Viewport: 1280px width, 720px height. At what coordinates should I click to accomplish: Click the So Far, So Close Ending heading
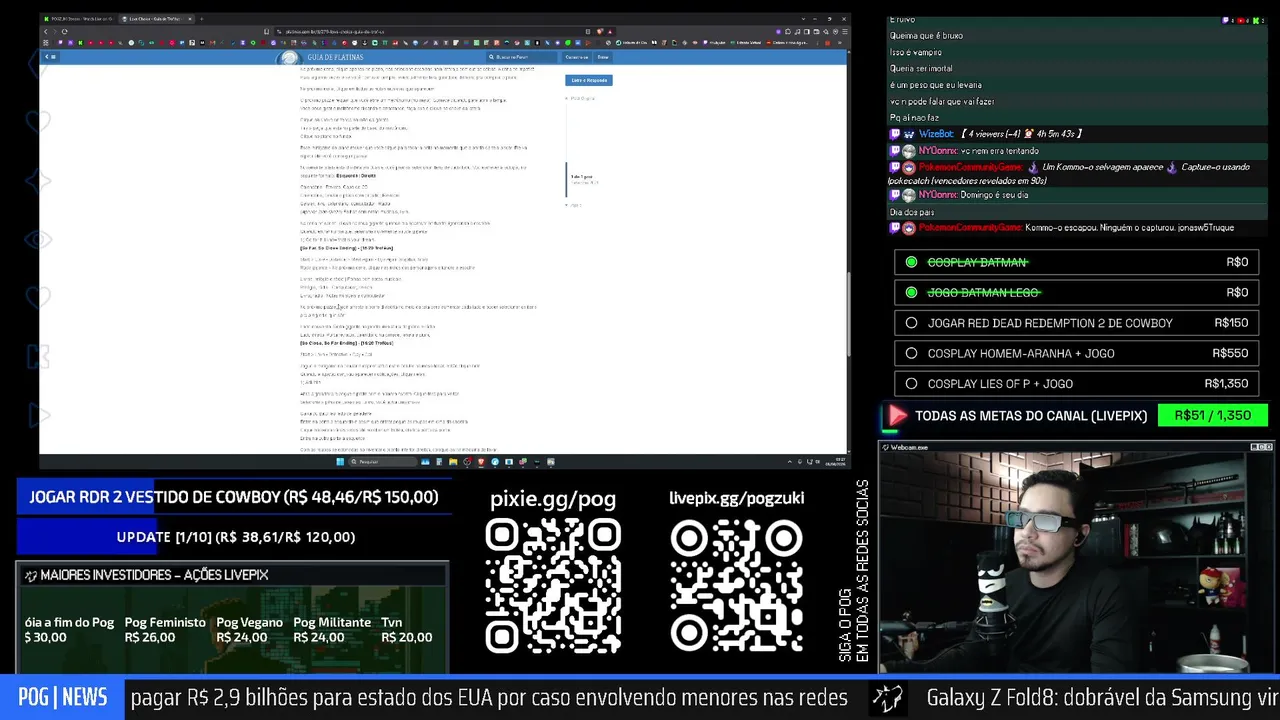point(346,248)
